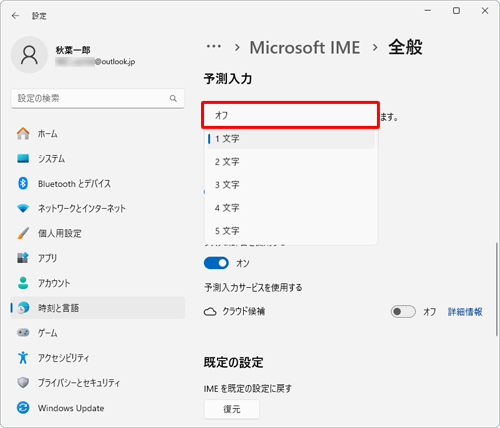This screenshot has height=428, width=500.
Task: Expand the breadcrumb ellipsis menu
Action: click(214, 46)
